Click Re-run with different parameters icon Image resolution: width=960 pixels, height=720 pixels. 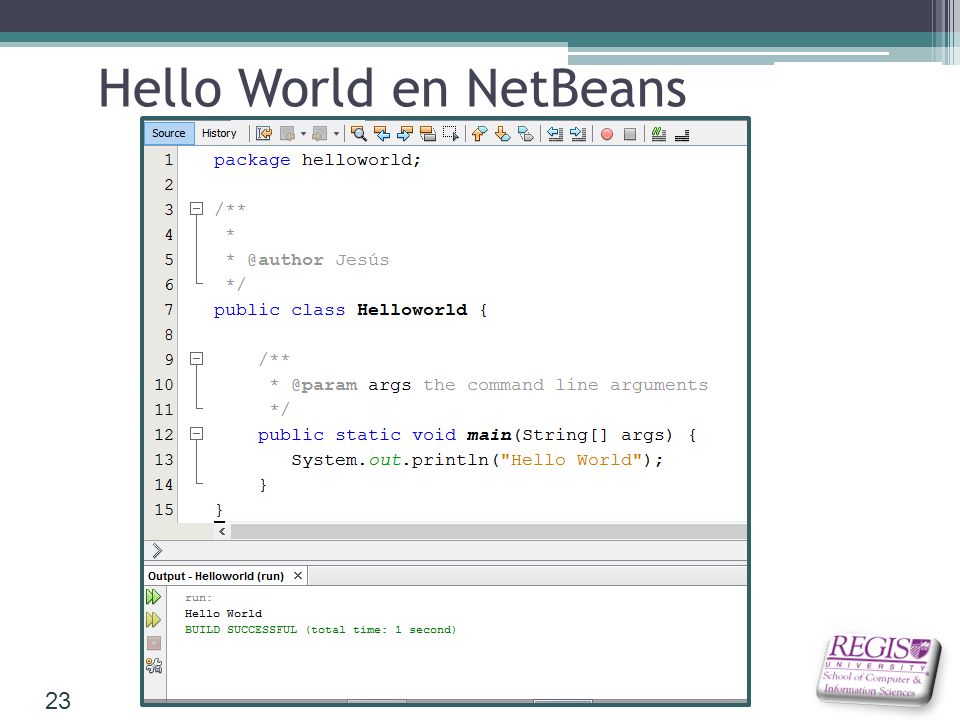point(153,620)
